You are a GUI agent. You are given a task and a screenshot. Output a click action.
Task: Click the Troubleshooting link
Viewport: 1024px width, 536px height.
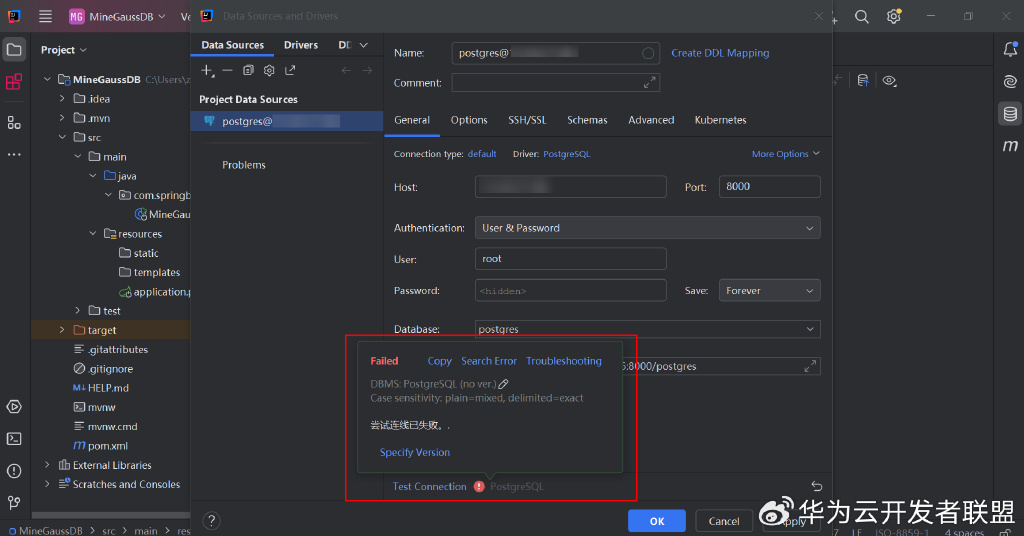(564, 361)
